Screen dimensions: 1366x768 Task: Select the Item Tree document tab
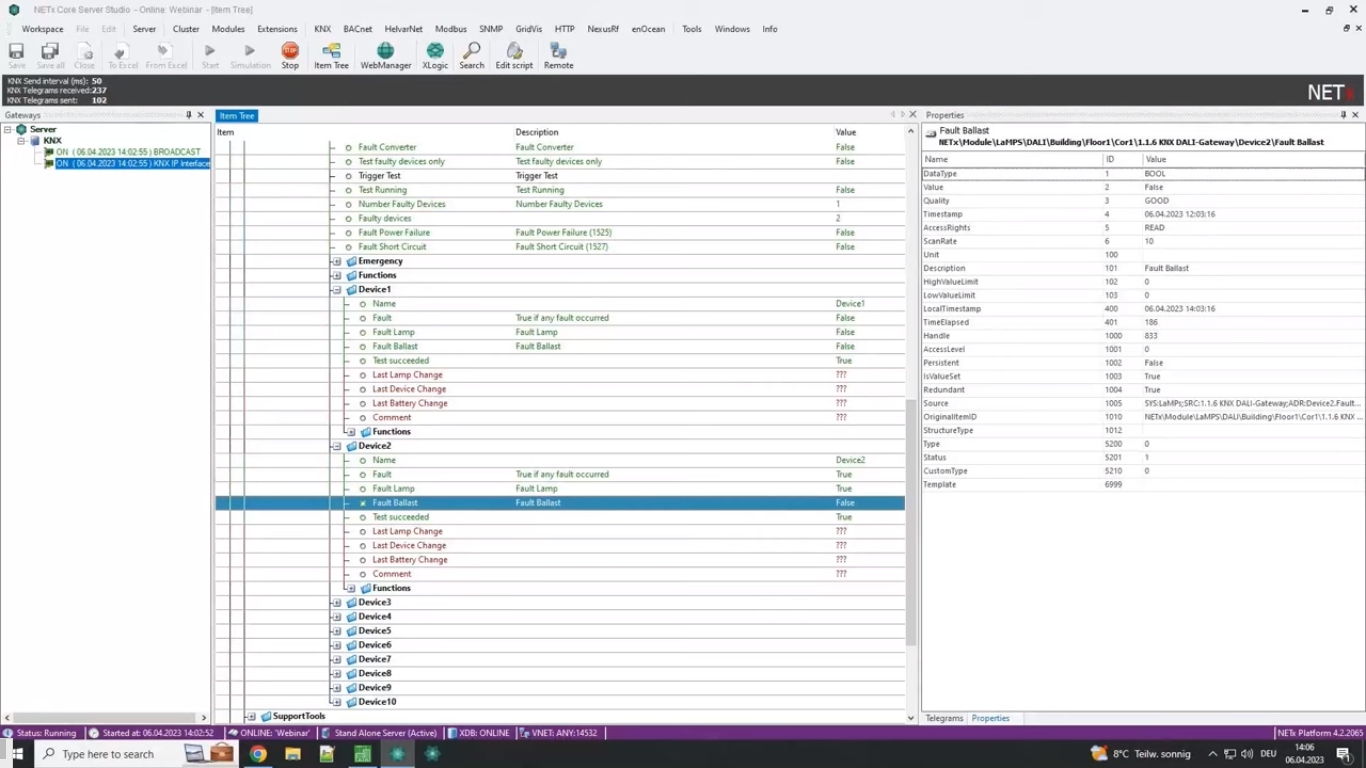click(x=237, y=116)
